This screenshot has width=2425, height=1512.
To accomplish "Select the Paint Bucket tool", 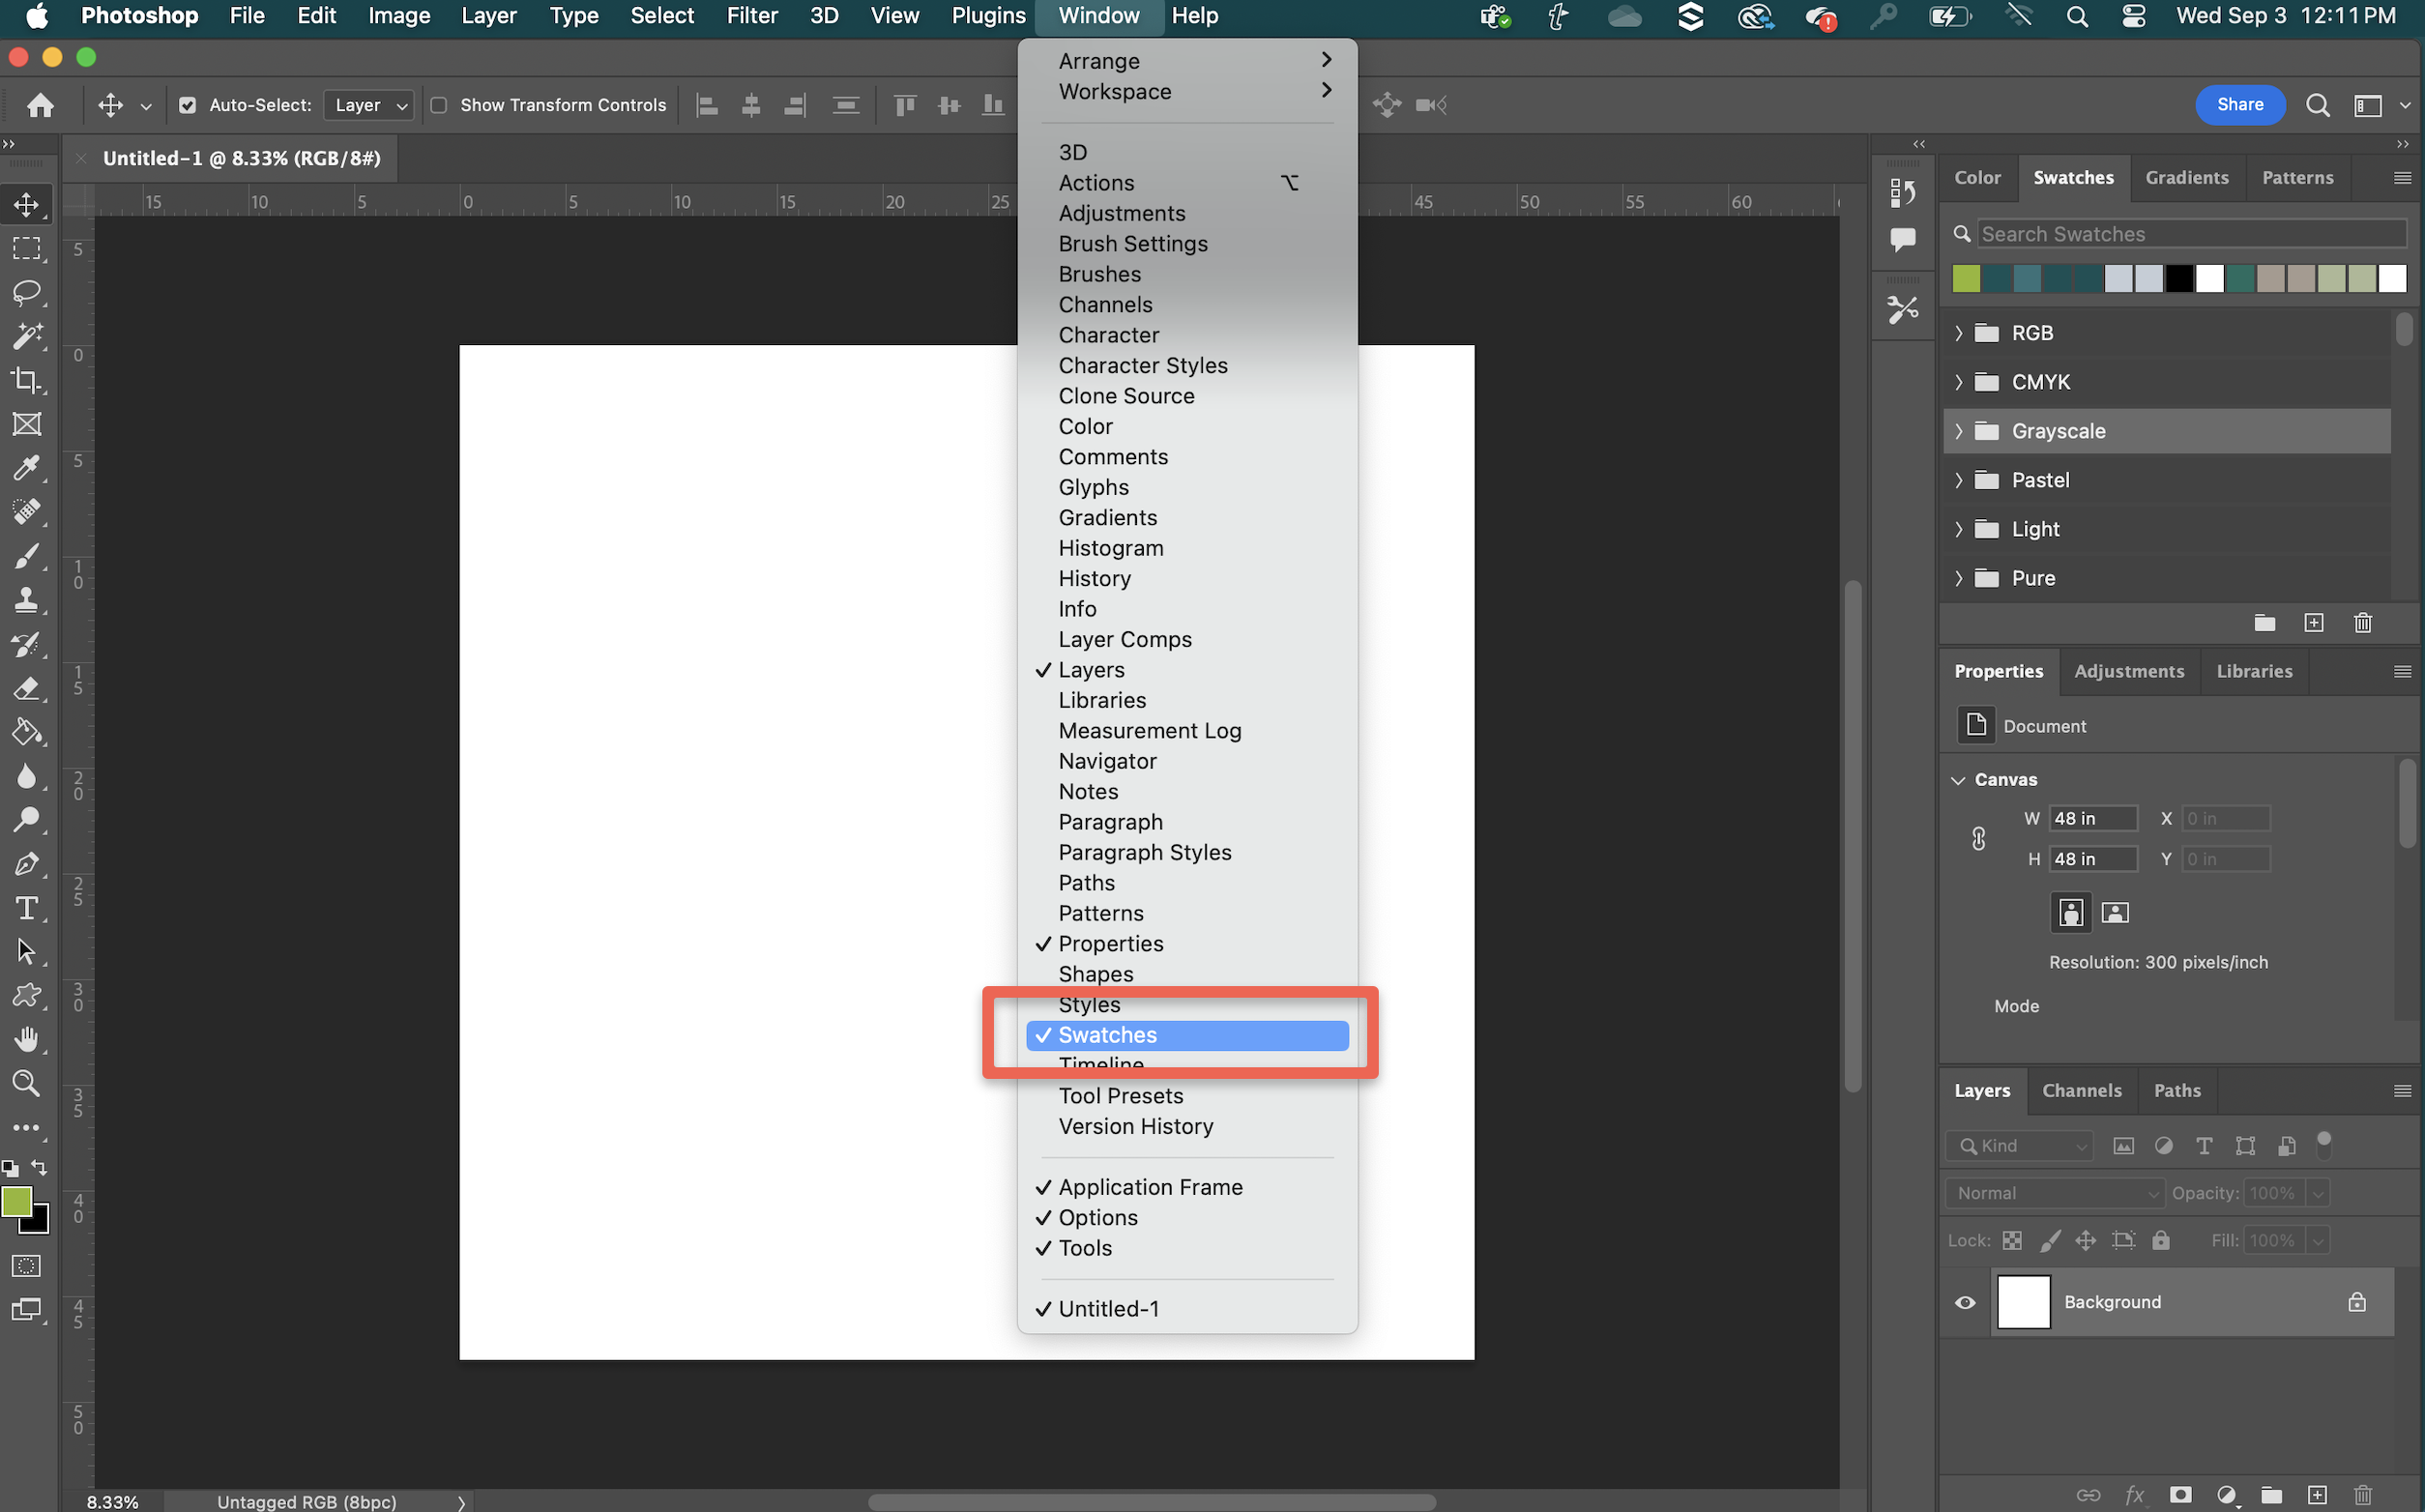I will (x=27, y=732).
